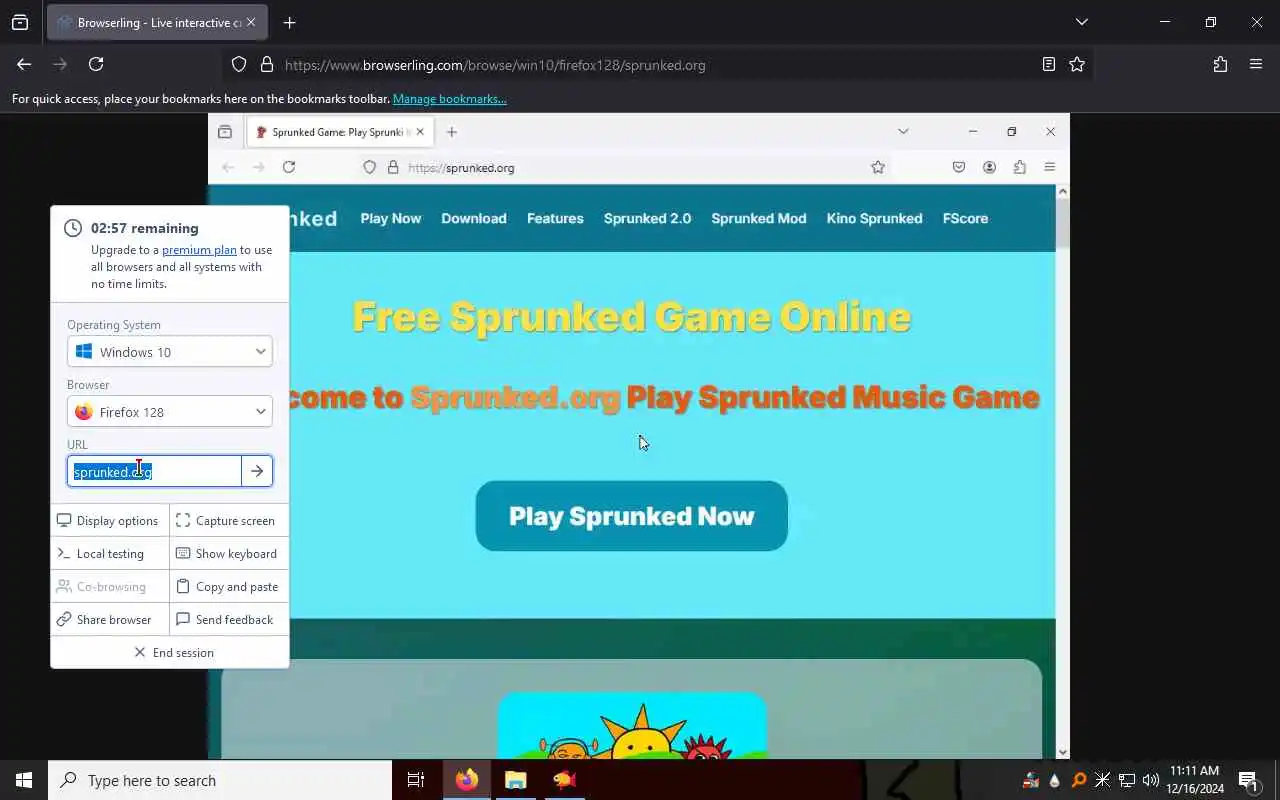Open the outer Firefox tab overview icon
The width and height of the screenshot is (1280, 800).
[20, 22]
